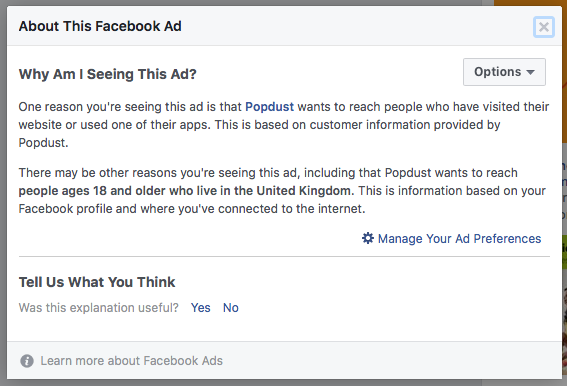Click the gear icon for ad preferences
The height and width of the screenshot is (386, 567).
tap(368, 238)
